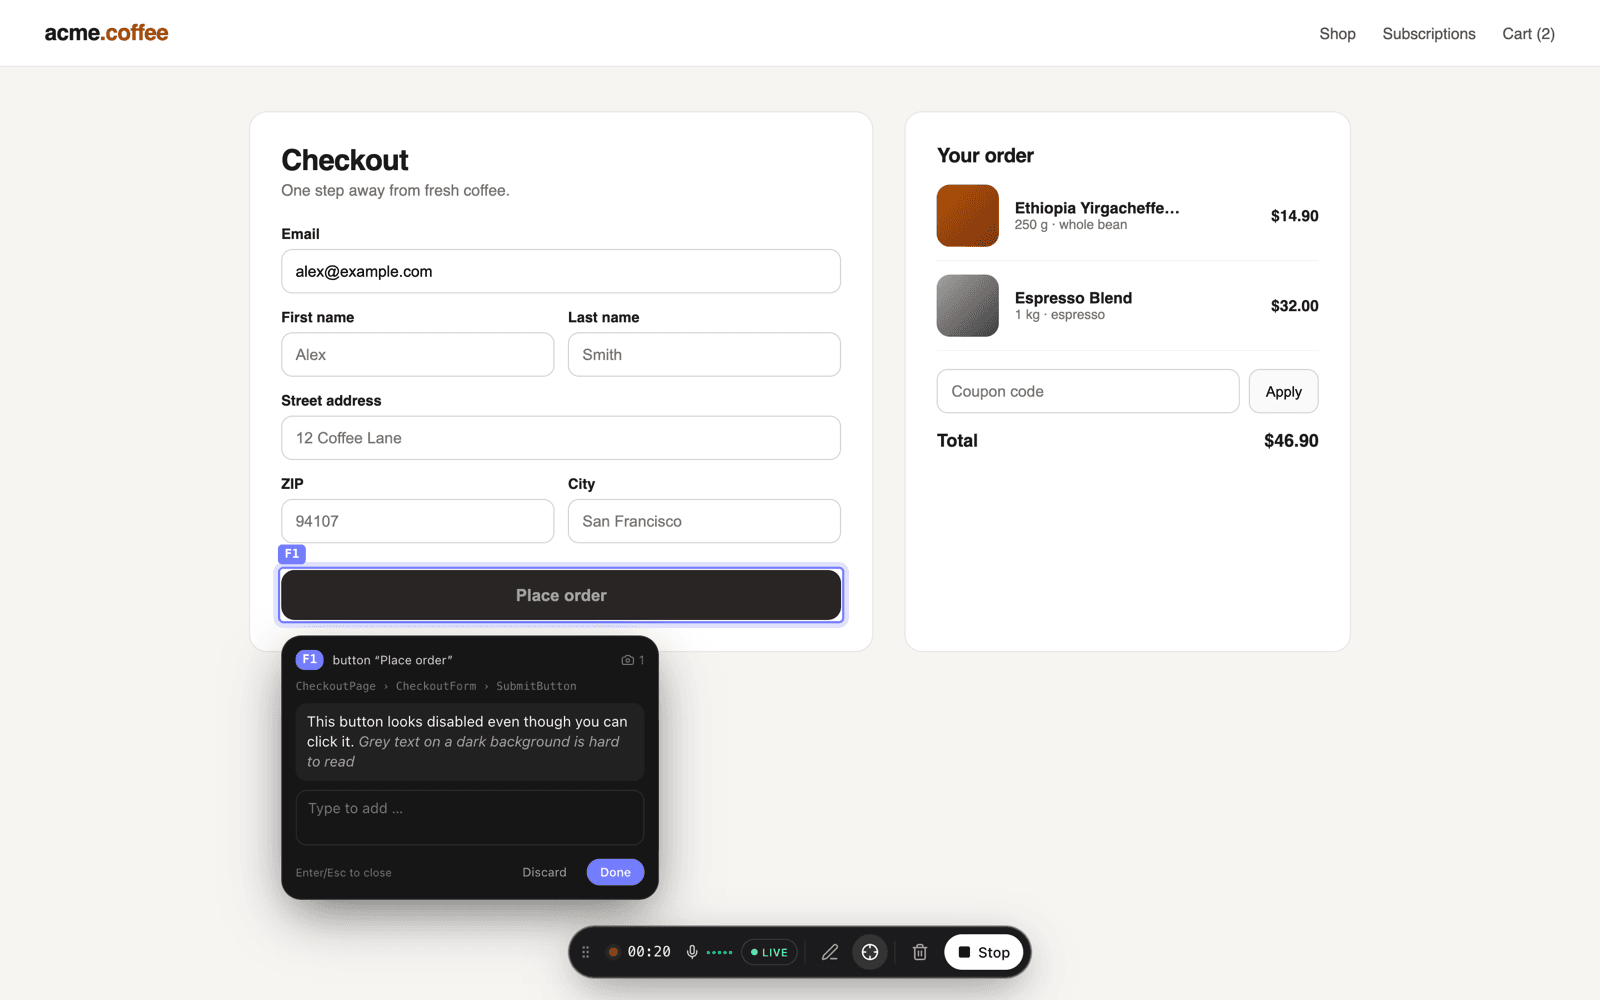The image size is (1600, 1000).
Task: Click the feedback note about disabled button
Action: 470,742
